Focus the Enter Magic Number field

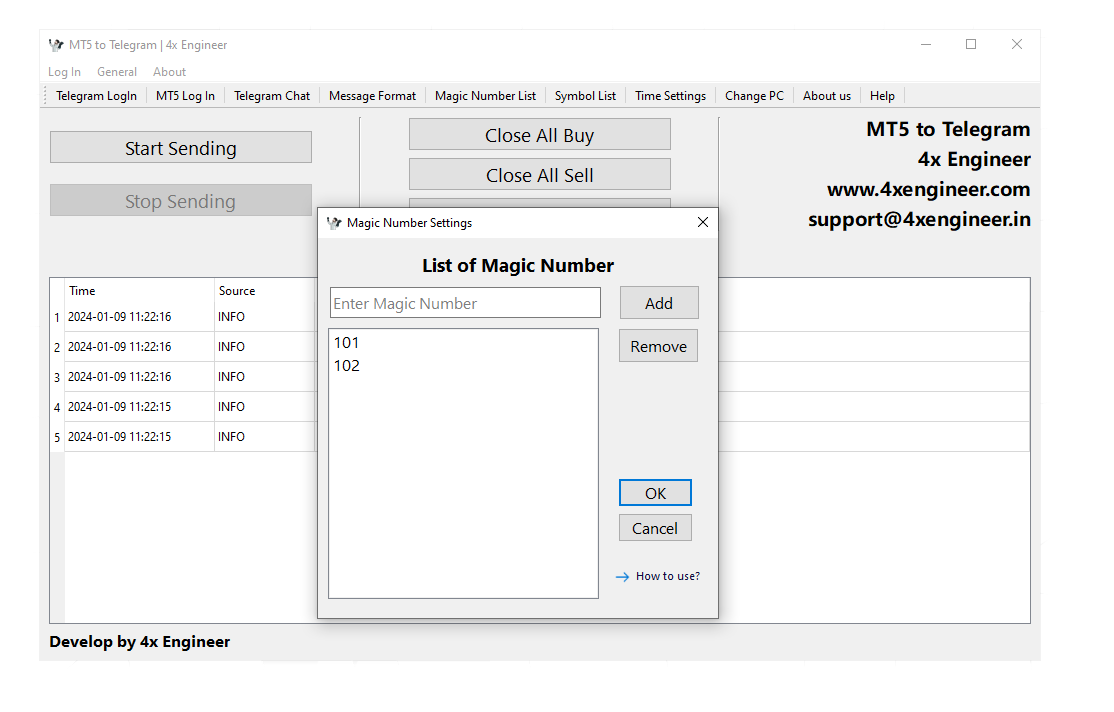[x=465, y=303]
